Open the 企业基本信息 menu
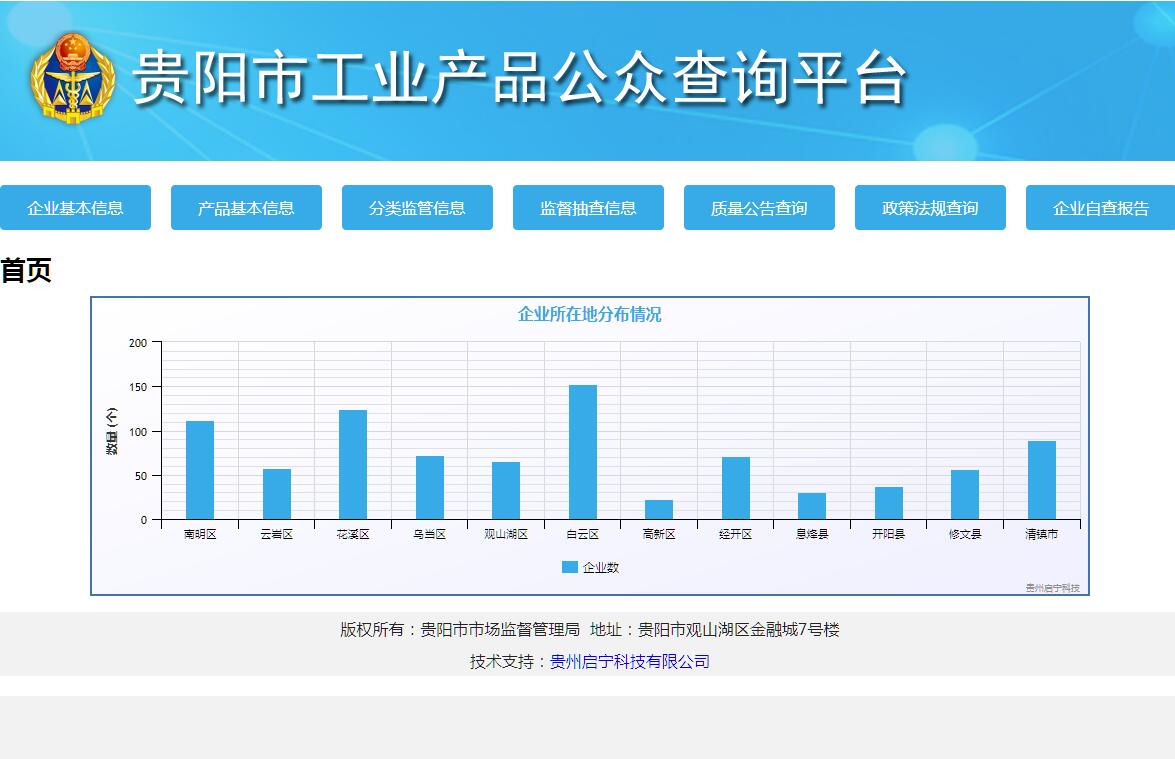The width and height of the screenshot is (1175, 759). pos(75,208)
